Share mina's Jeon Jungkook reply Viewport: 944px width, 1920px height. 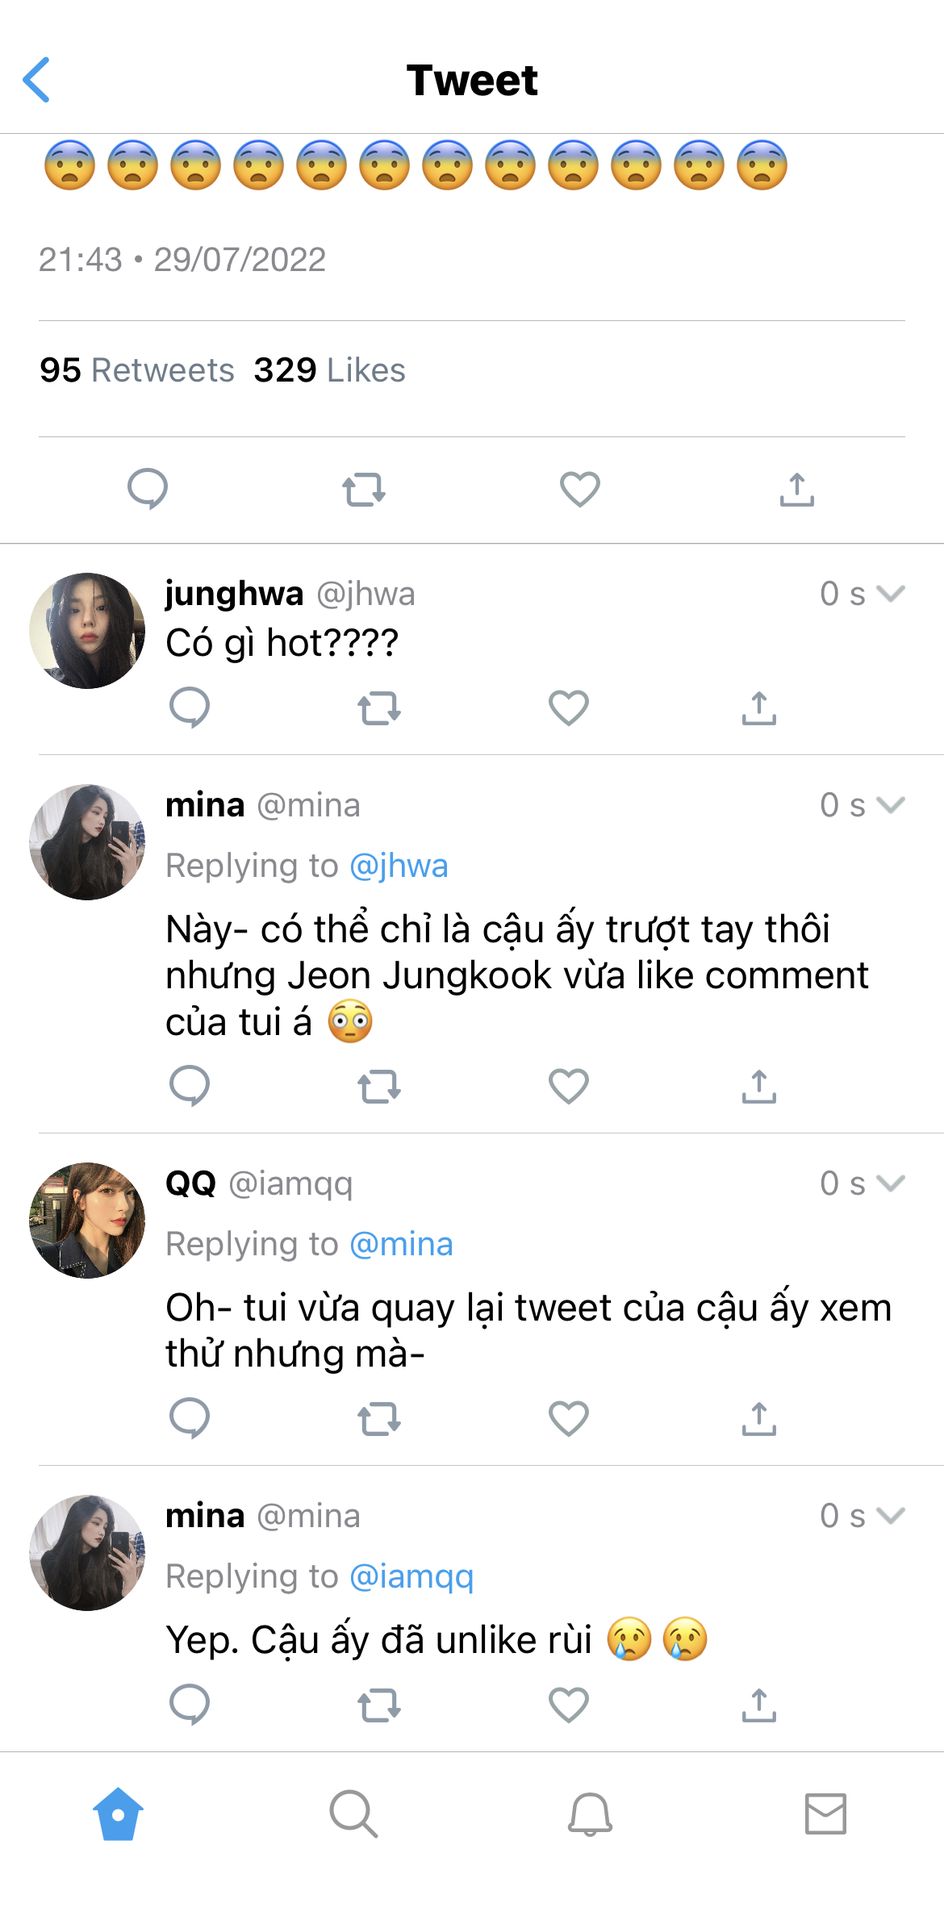759,1086
